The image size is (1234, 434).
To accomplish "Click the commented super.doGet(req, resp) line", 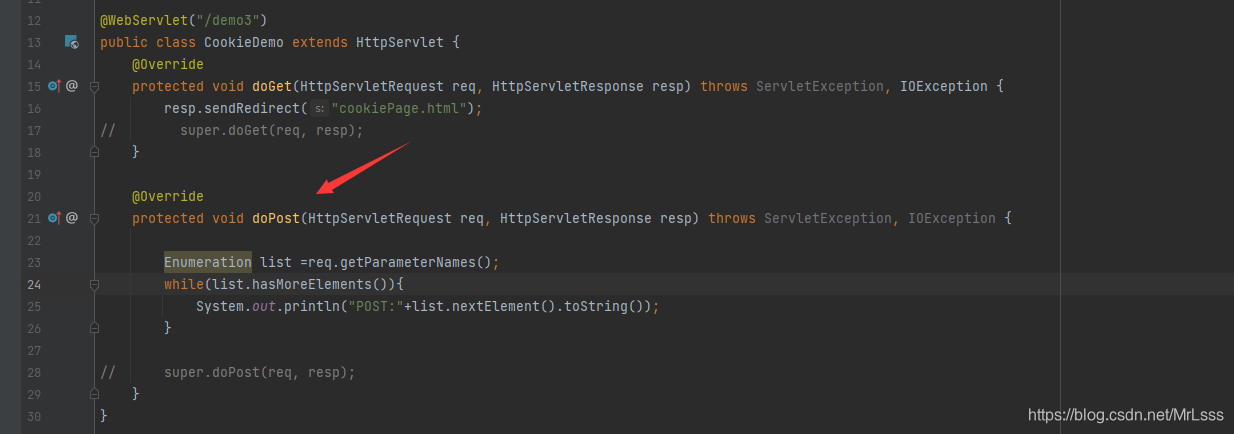I will [x=272, y=130].
